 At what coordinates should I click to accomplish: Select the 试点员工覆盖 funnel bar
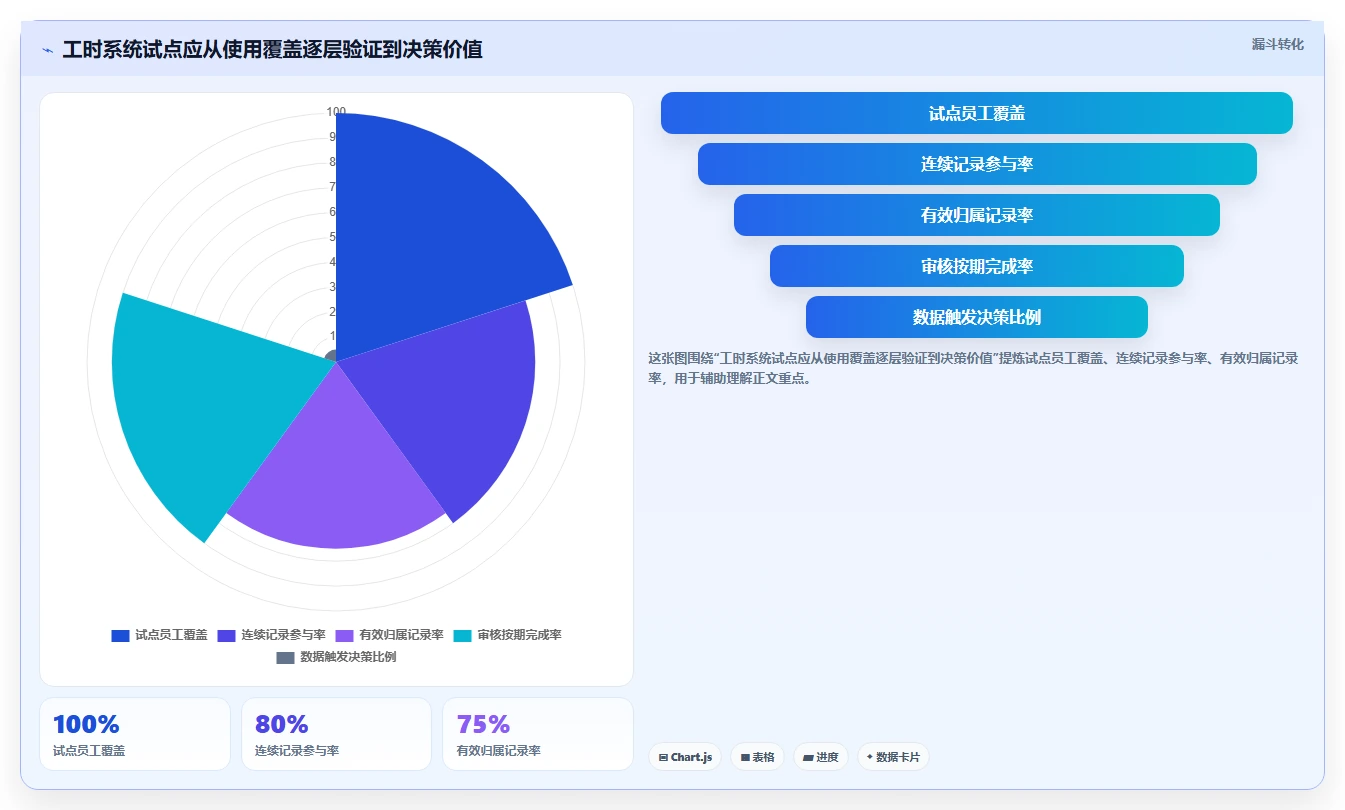[976, 113]
